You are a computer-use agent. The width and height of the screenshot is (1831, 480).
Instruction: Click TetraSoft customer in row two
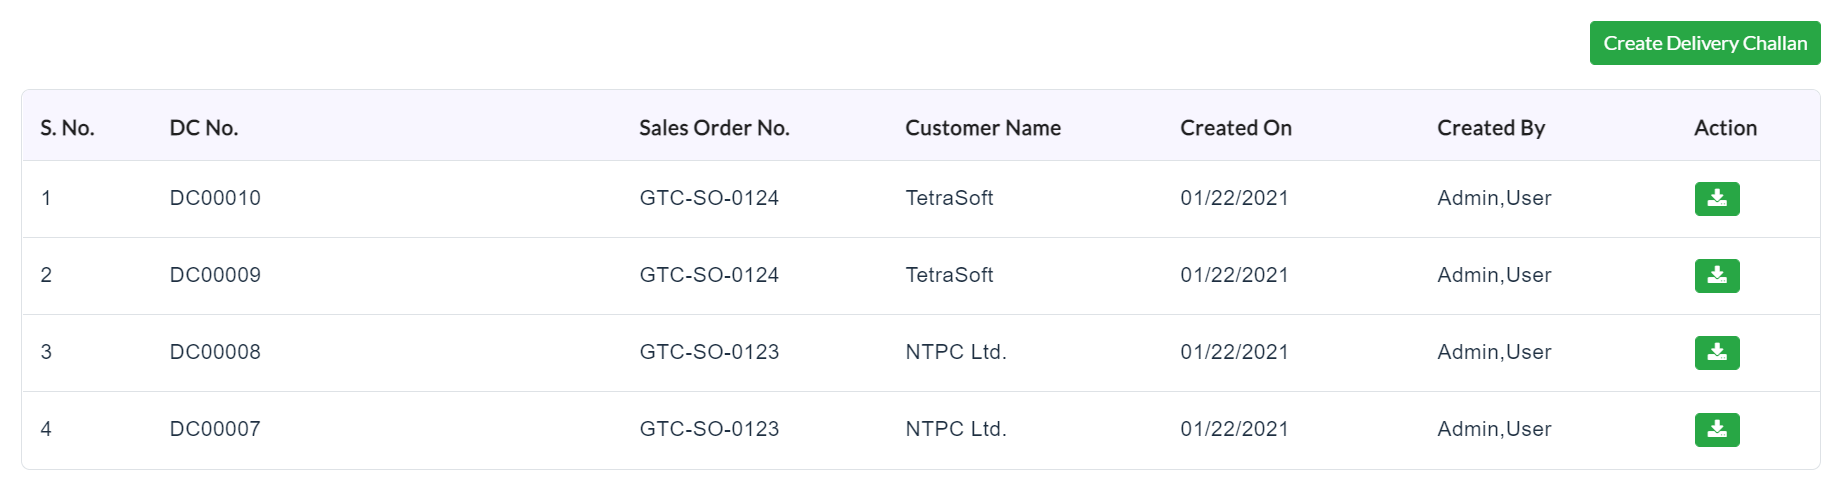(x=949, y=275)
